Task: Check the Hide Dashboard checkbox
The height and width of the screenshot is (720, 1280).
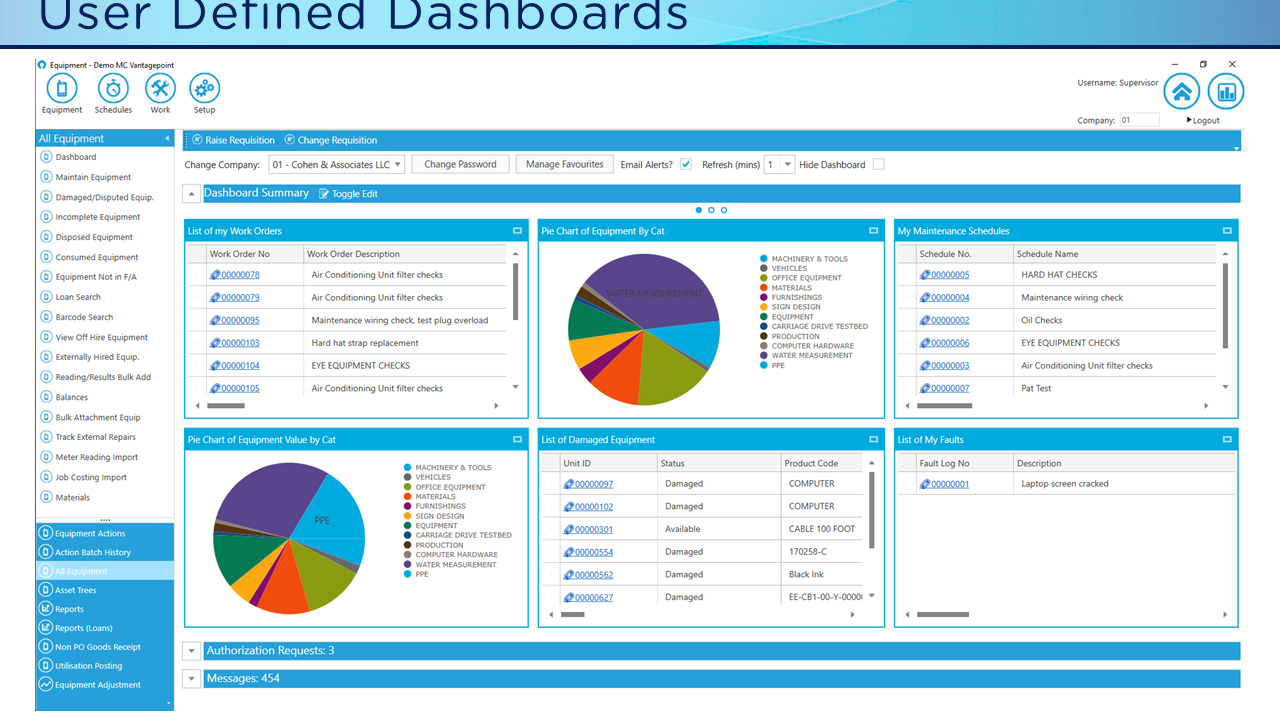Action: pos(878,164)
